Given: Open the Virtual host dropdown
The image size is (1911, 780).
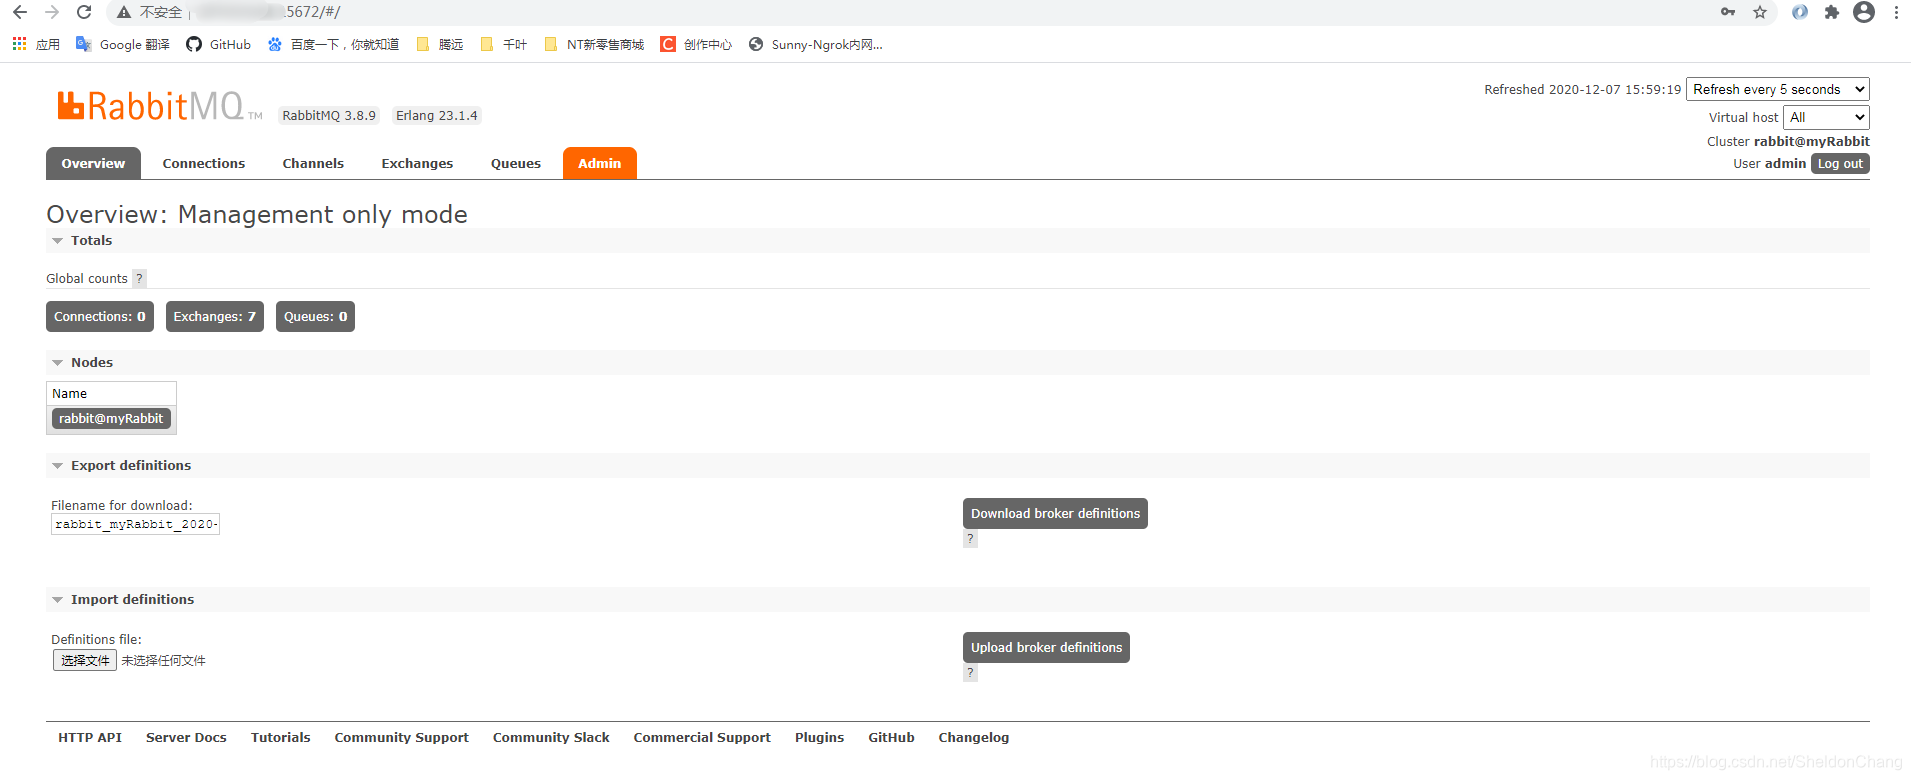Looking at the screenshot, I should click(1826, 117).
